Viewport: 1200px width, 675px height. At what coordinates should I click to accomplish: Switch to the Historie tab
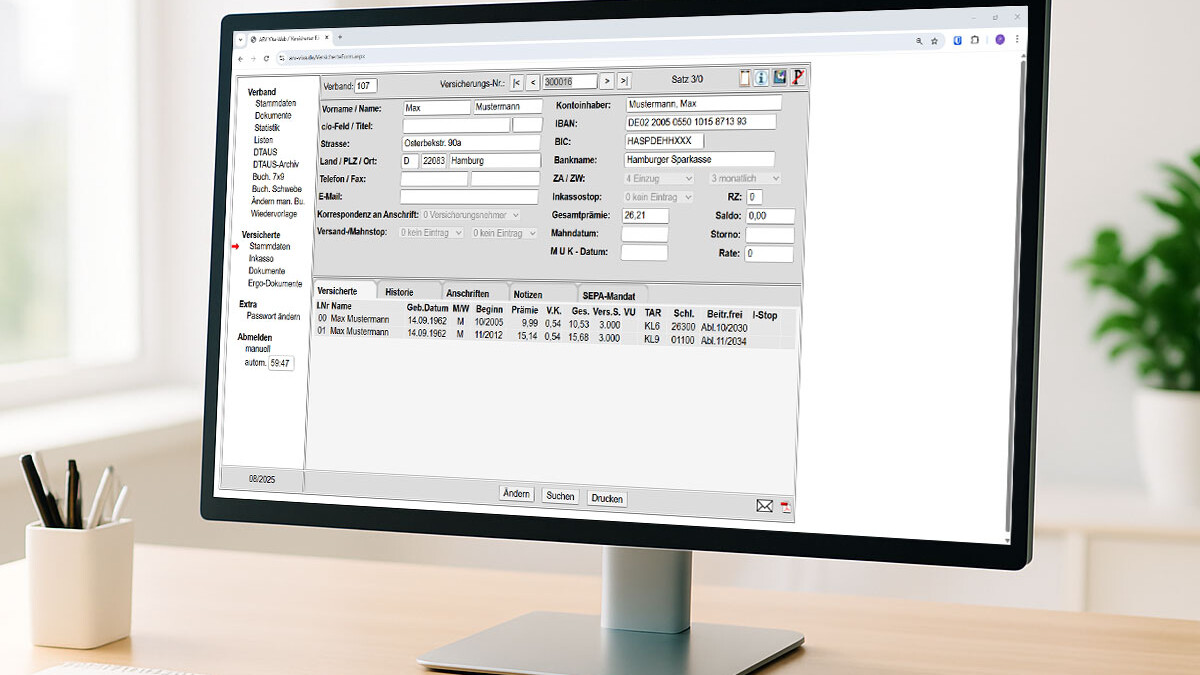coord(399,292)
